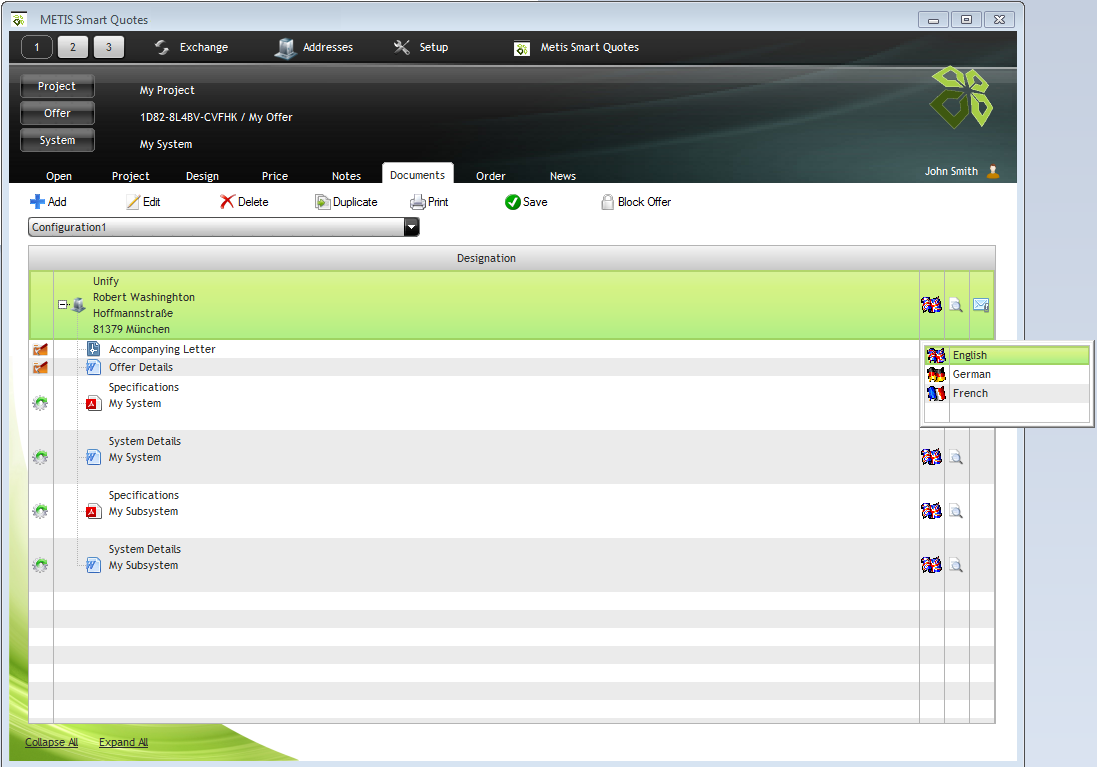Click the gear icon beside System Details My System

(x=41, y=456)
